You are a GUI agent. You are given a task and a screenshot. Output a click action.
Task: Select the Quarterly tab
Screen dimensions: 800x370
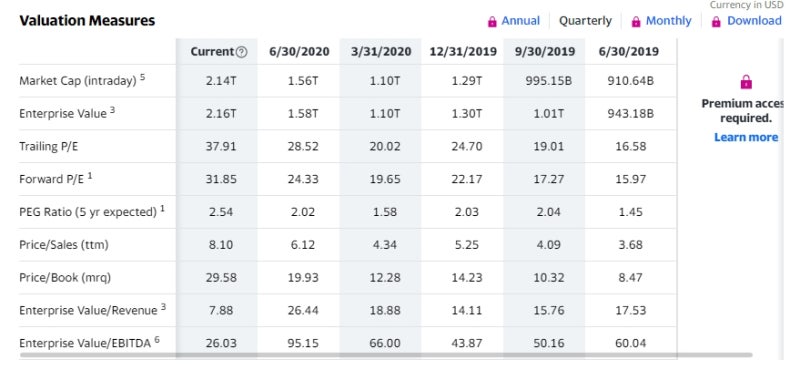[x=585, y=21]
